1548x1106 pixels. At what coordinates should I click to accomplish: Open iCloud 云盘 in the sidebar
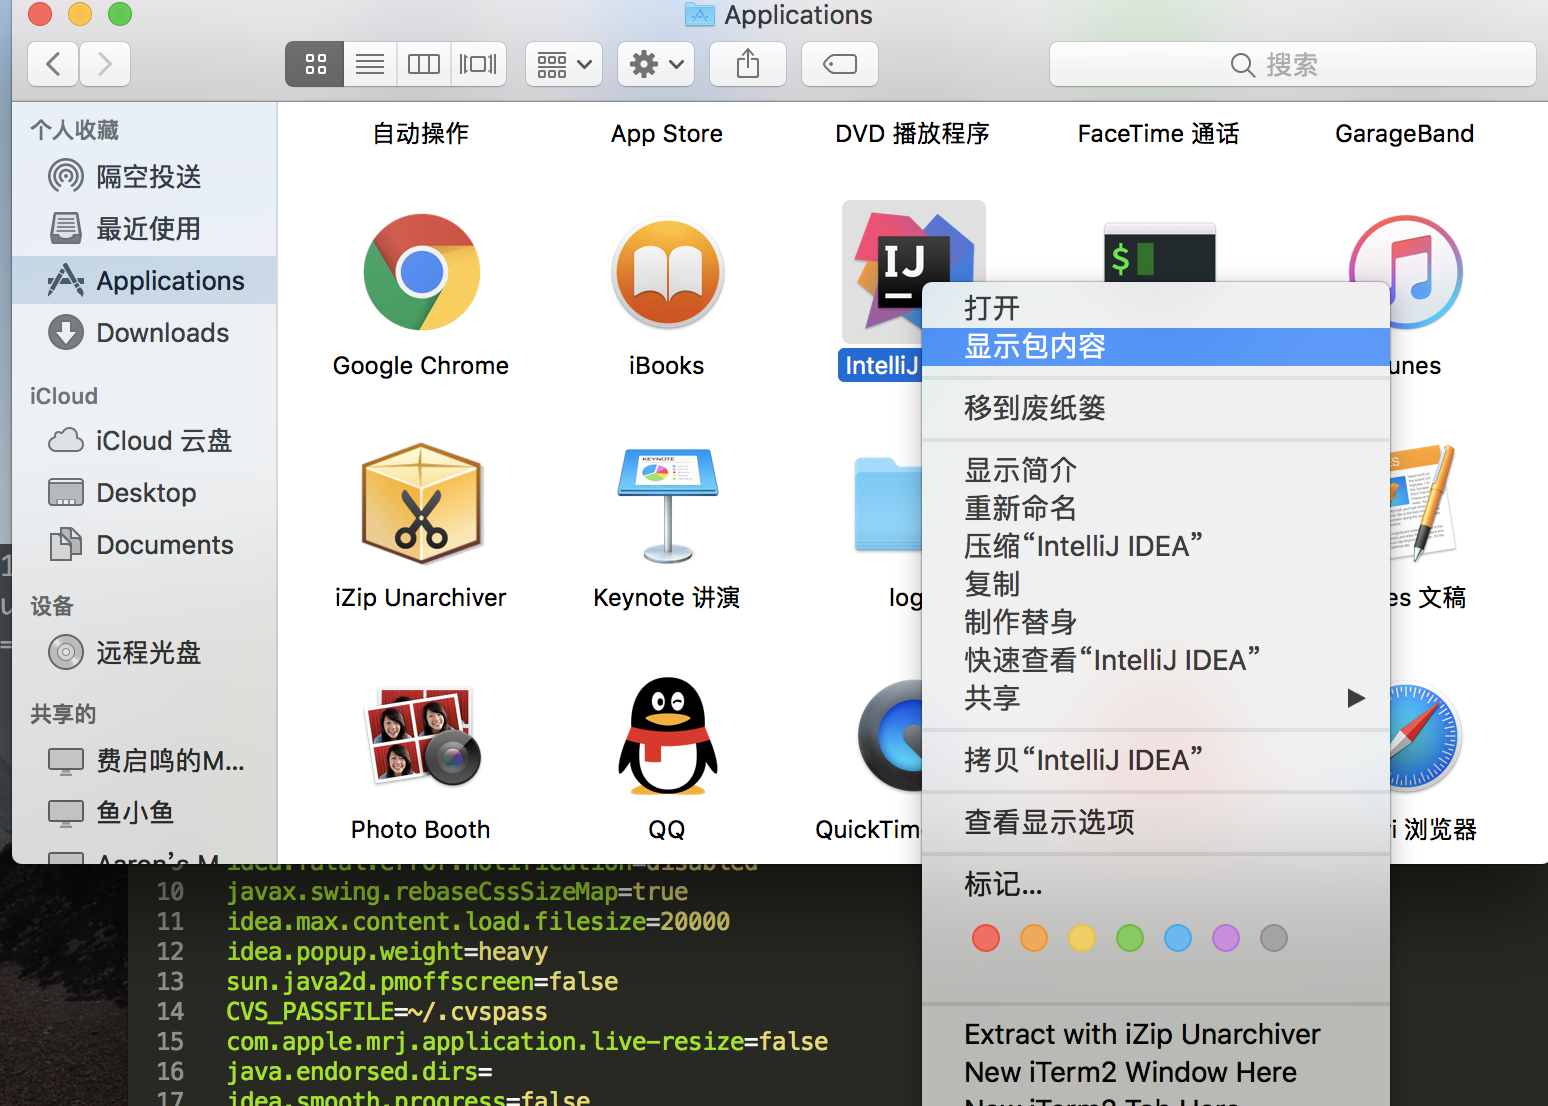tap(144, 441)
